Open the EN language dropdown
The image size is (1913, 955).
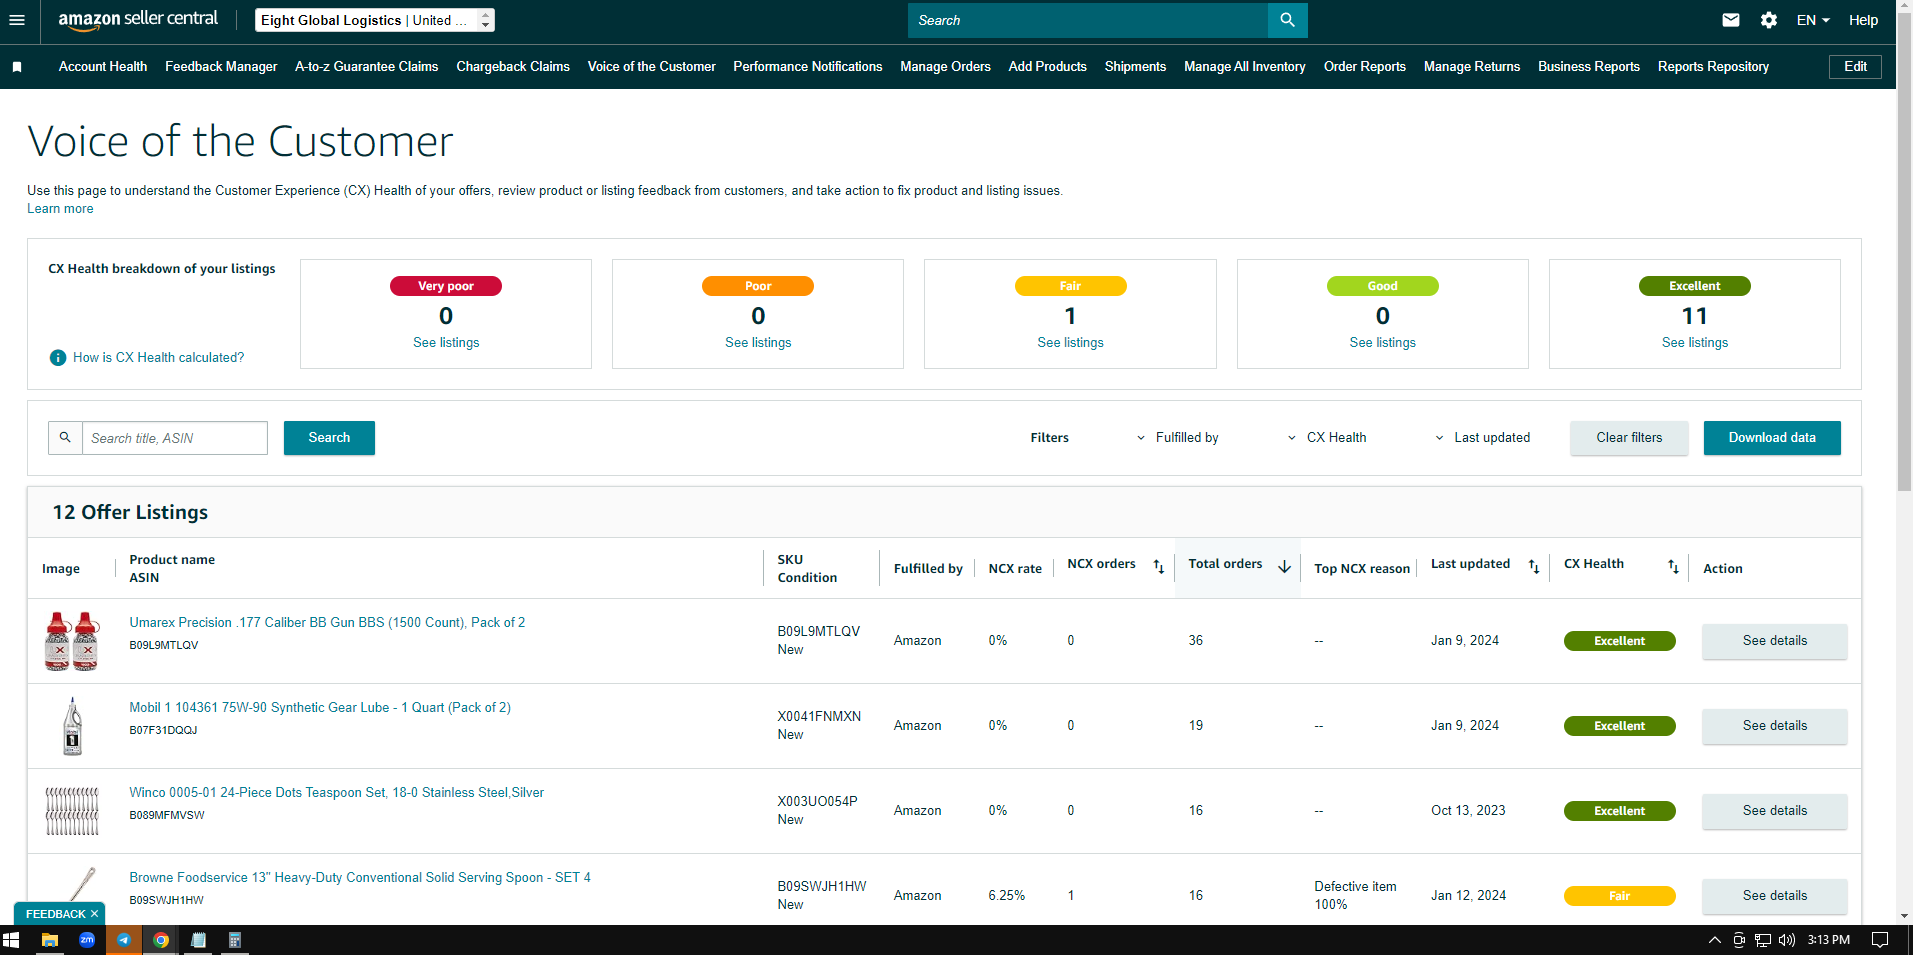coord(1813,20)
